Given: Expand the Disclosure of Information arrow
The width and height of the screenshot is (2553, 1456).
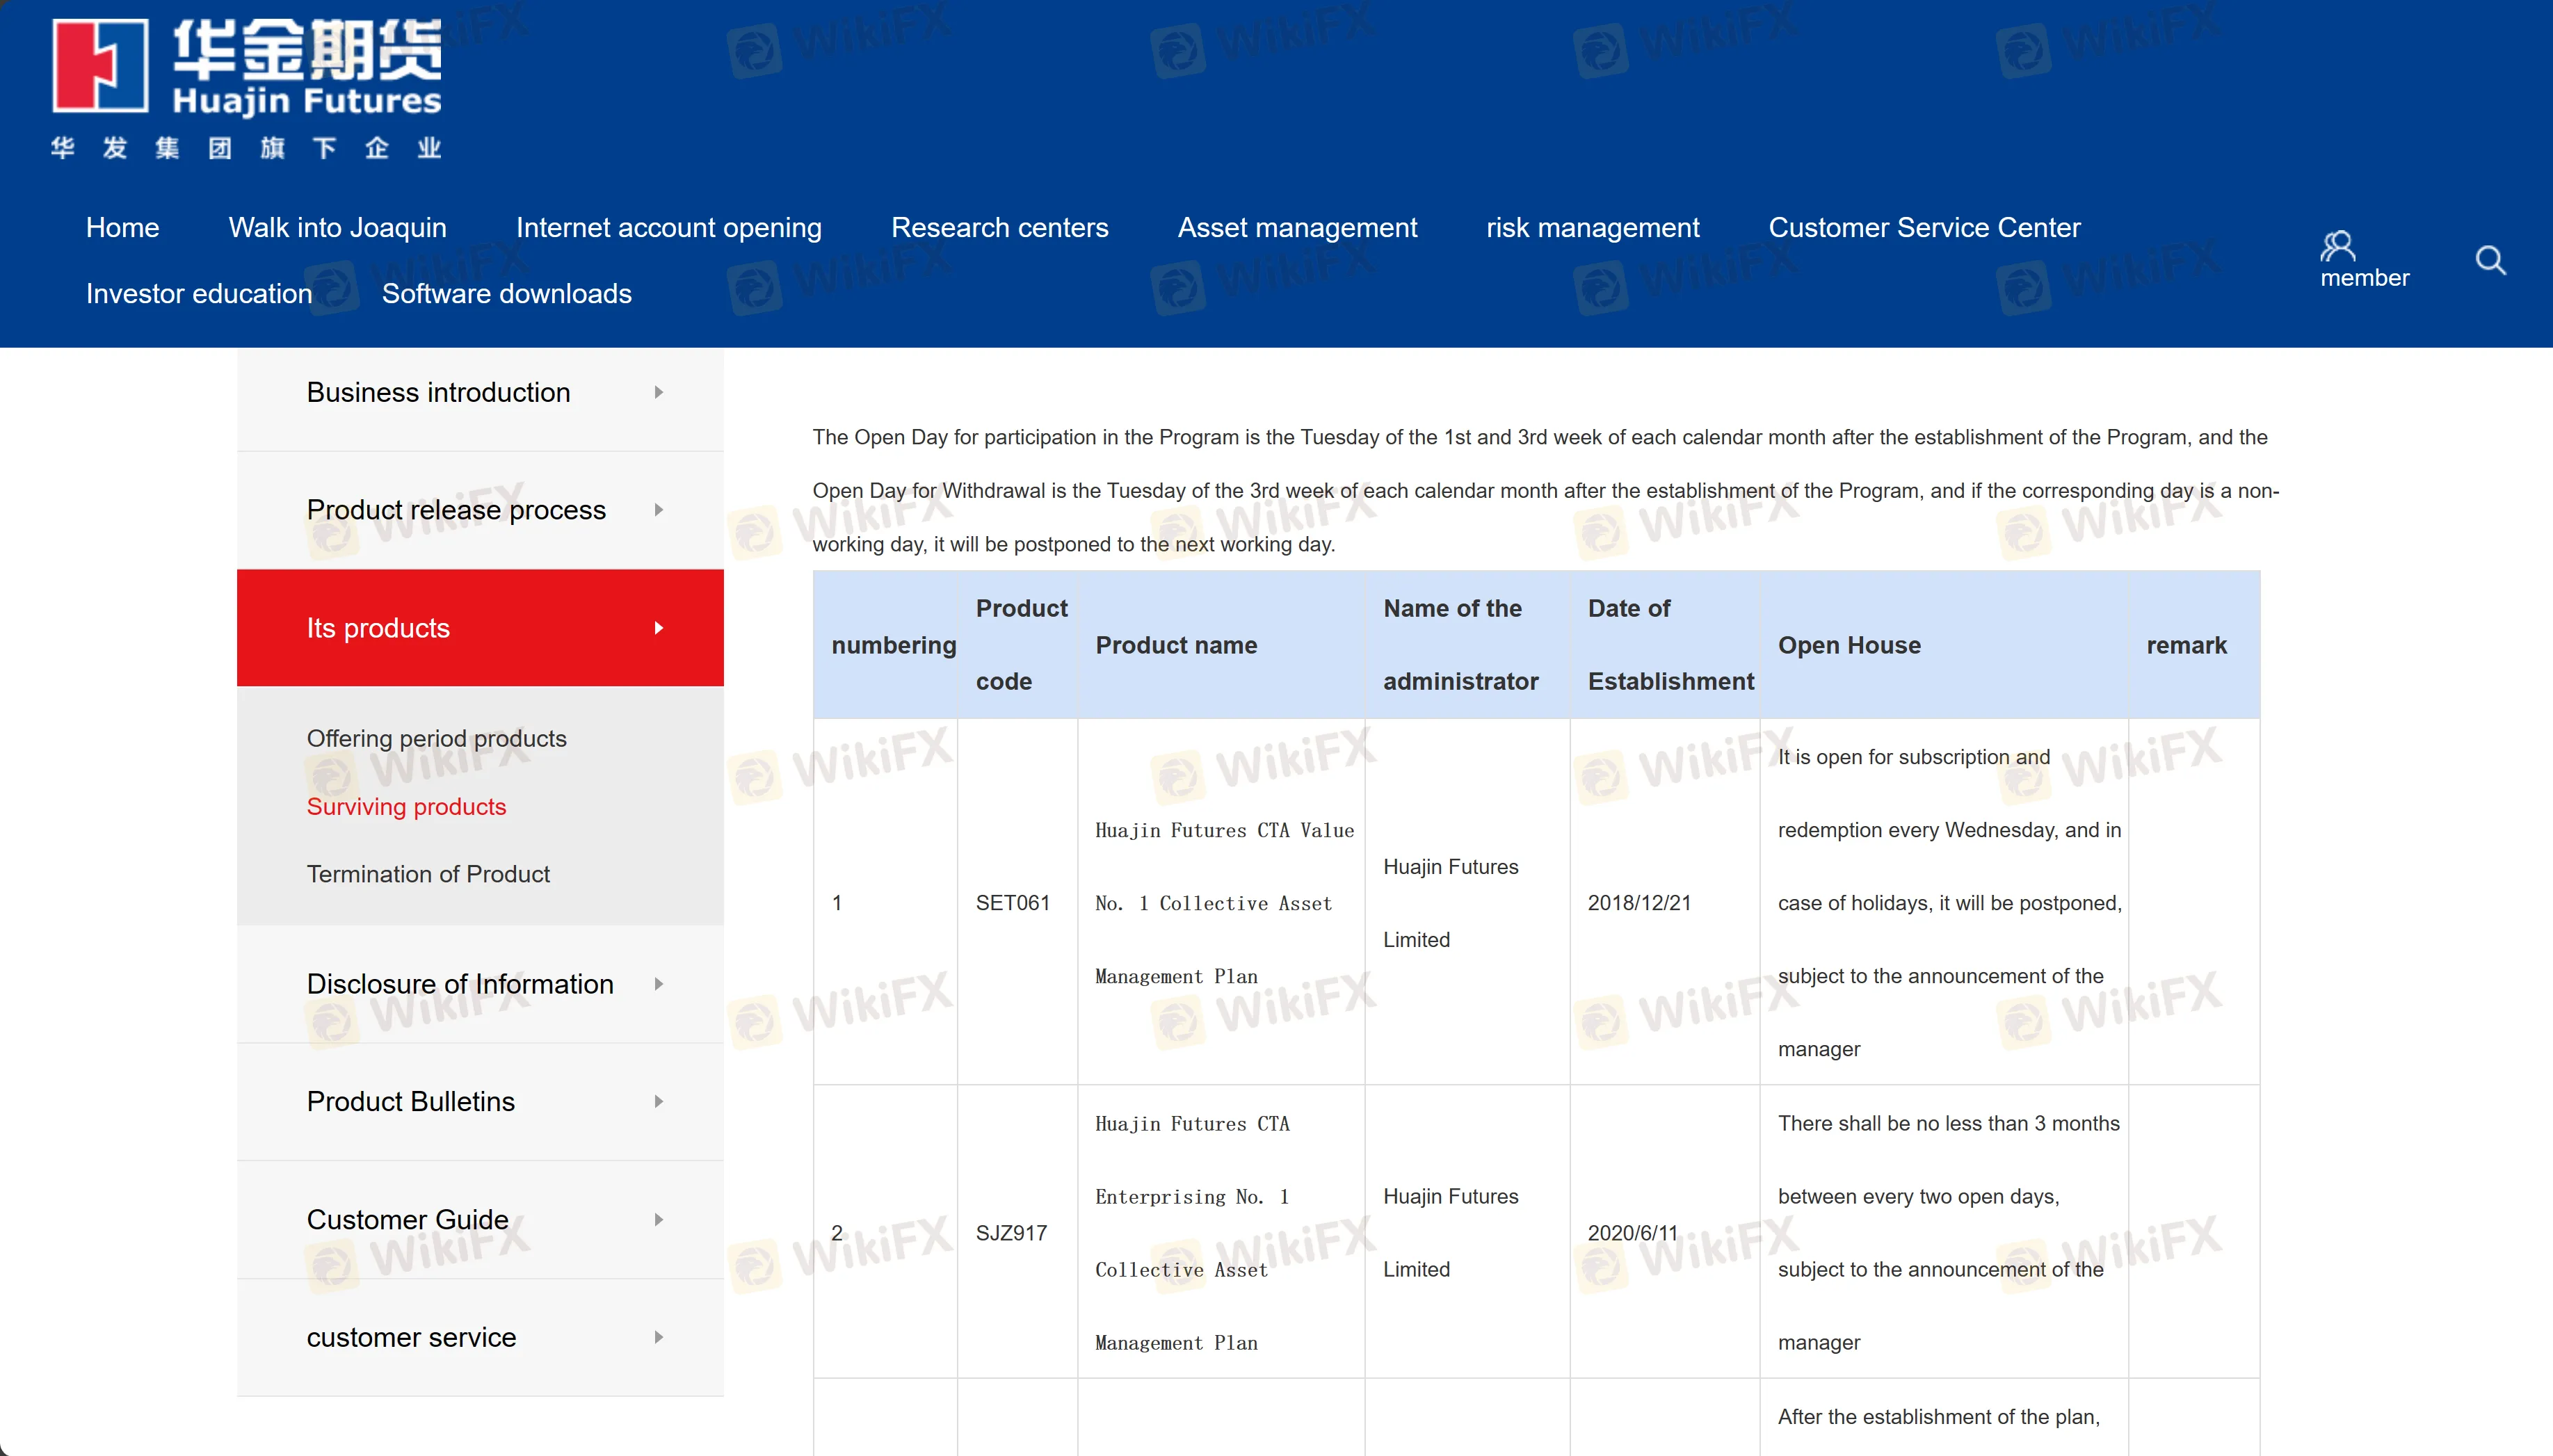Looking at the screenshot, I should tap(658, 984).
